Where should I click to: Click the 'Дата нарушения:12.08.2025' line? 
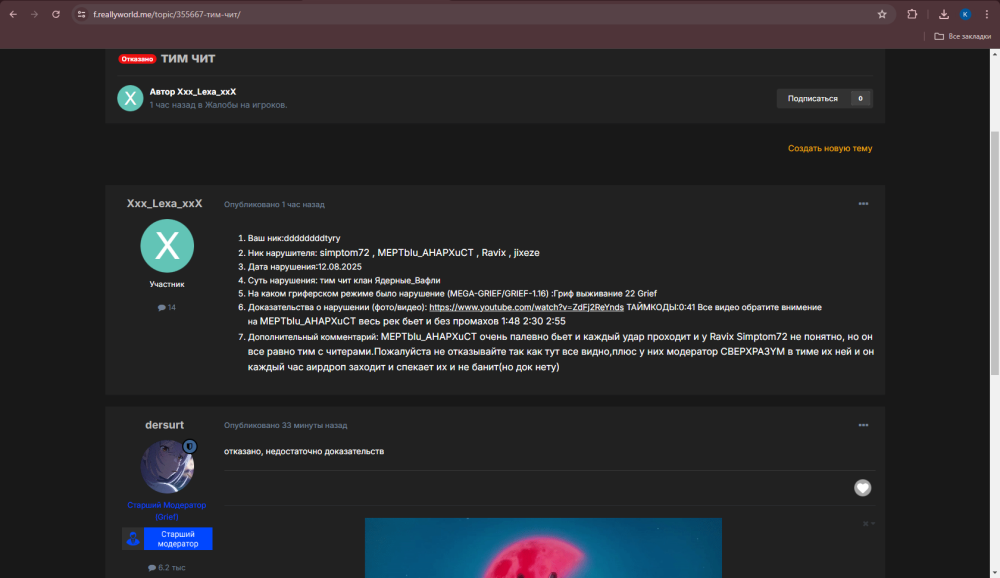point(305,267)
